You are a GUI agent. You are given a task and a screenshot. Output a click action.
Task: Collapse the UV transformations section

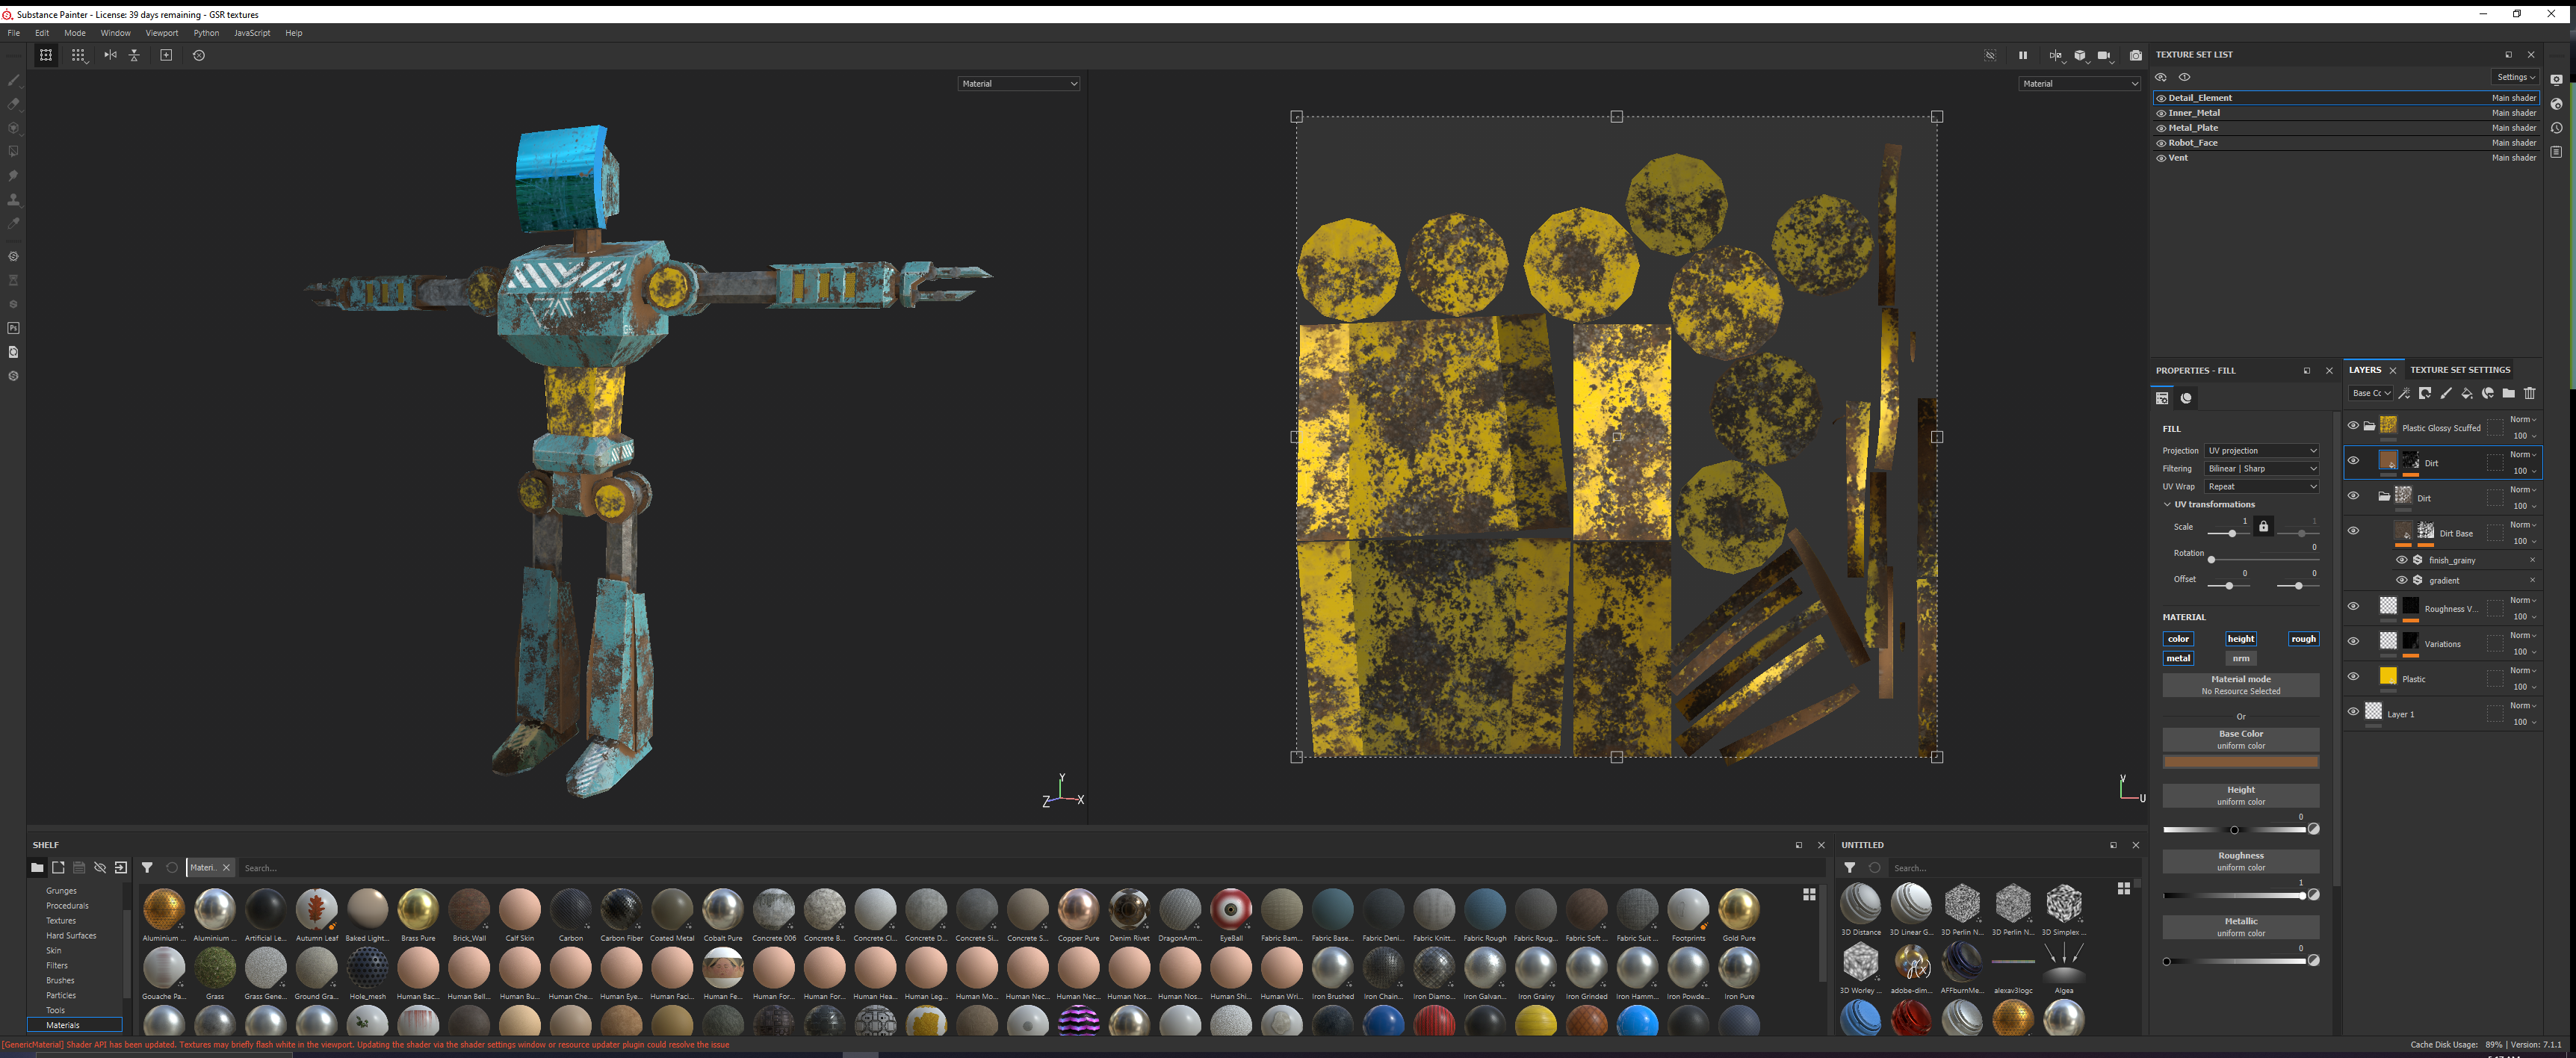point(2168,505)
